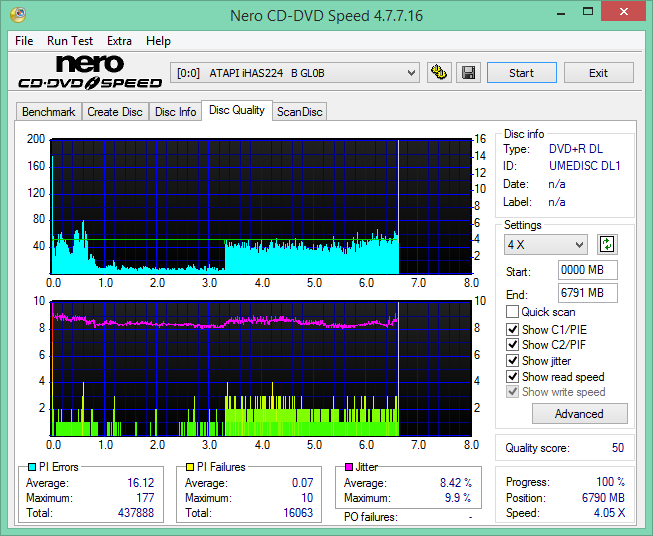The image size is (653, 536).
Task: Switch to the Benchmark tab
Action: [x=49, y=112]
